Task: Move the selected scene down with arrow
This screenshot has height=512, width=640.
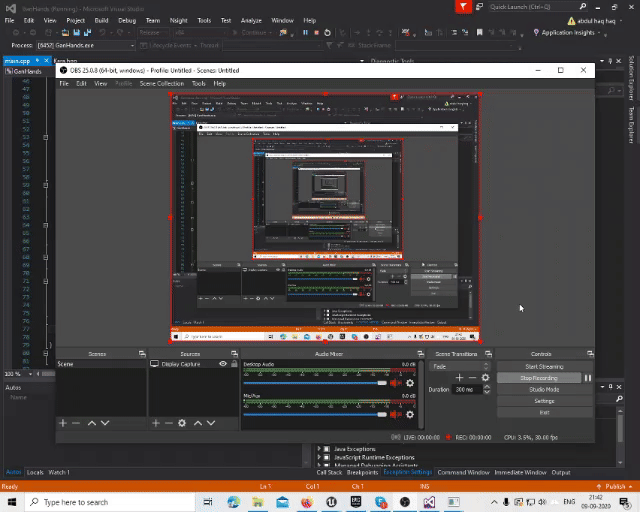Action: click(105, 423)
